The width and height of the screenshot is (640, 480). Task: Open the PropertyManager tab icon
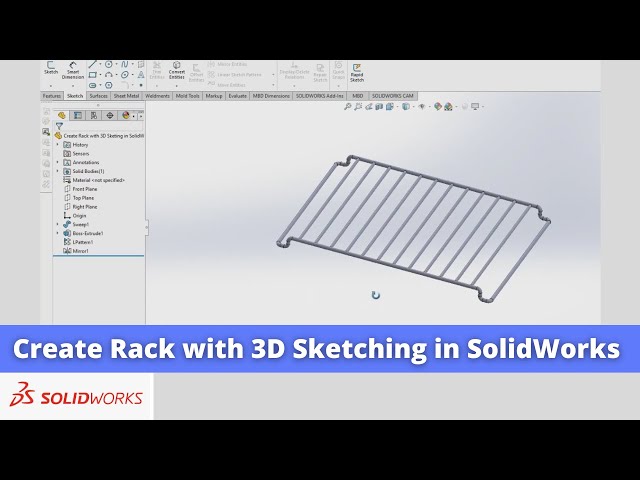pyautogui.click(x=77, y=115)
